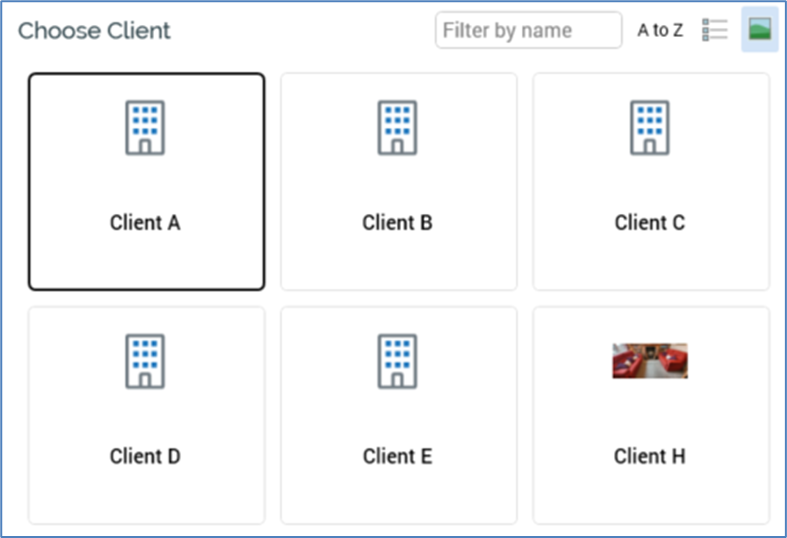
Task: Click the Client B building icon
Action: (x=397, y=127)
